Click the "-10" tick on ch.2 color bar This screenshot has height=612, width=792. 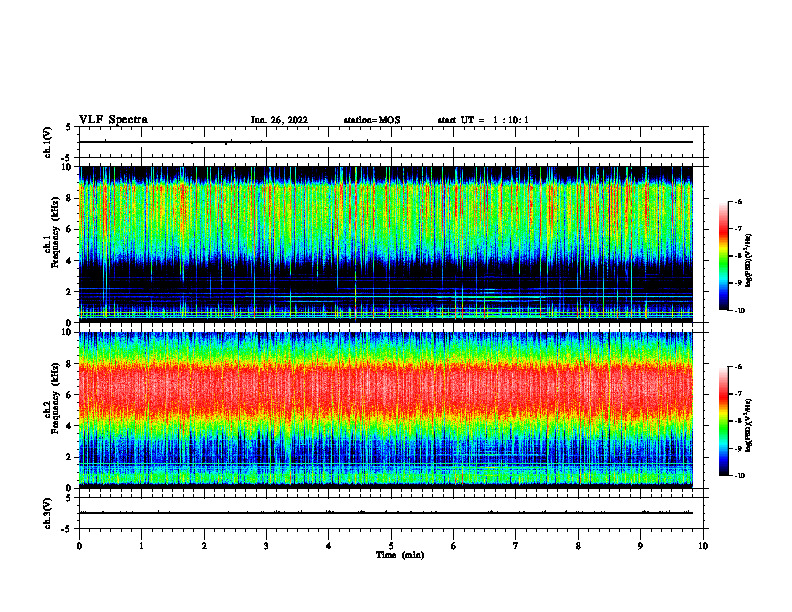(740, 476)
